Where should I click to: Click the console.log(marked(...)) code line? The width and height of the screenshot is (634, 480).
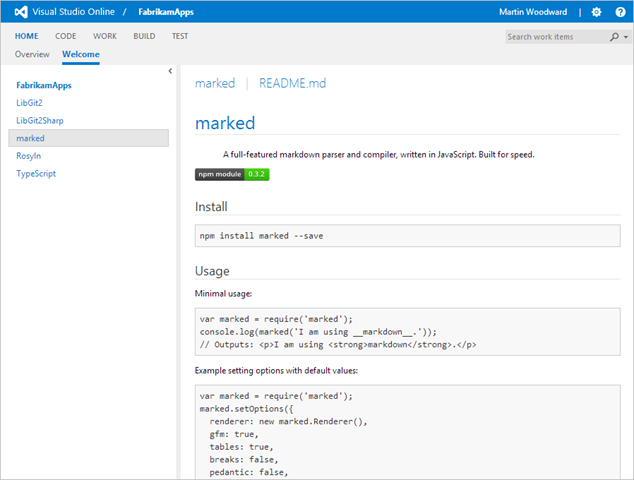click(x=318, y=332)
